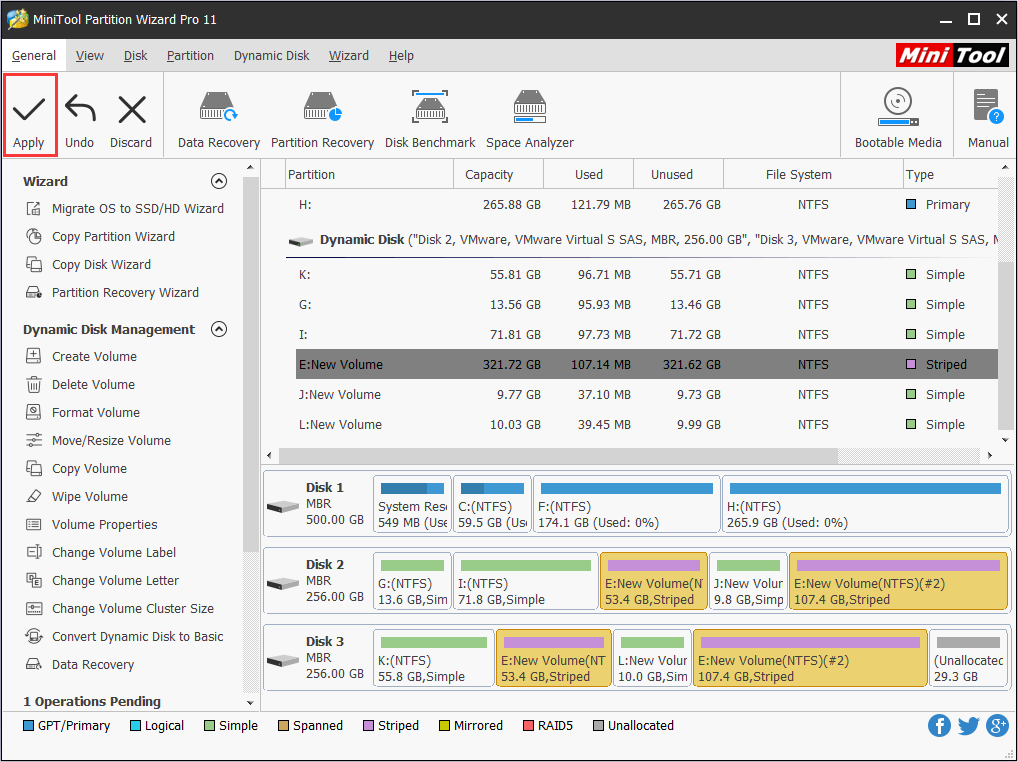Click the Discard X icon
Viewport: 1018px width, 762px height.
(x=131, y=109)
